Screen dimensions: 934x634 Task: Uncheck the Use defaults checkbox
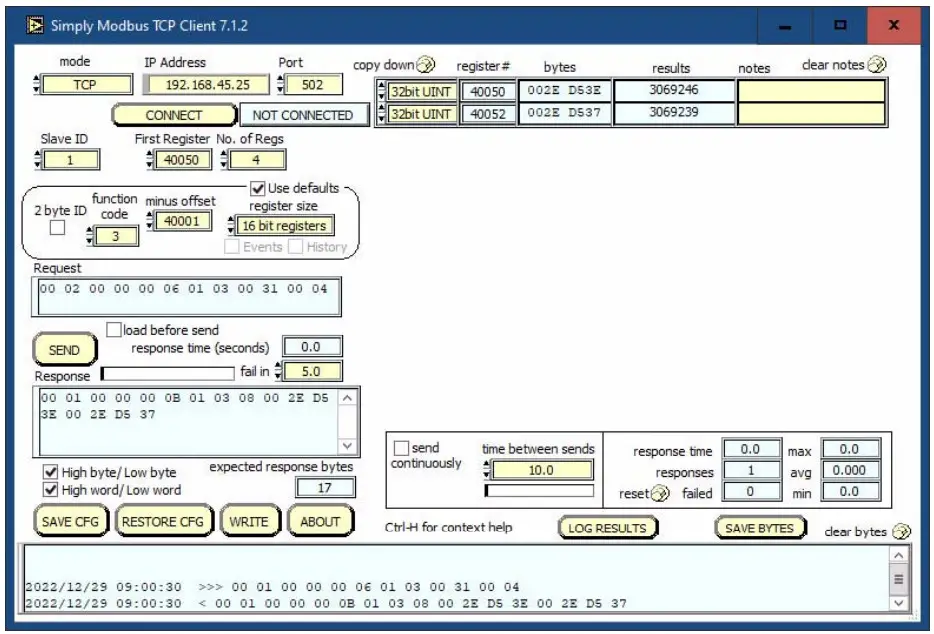pyautogui.click(x=256, y=189)
